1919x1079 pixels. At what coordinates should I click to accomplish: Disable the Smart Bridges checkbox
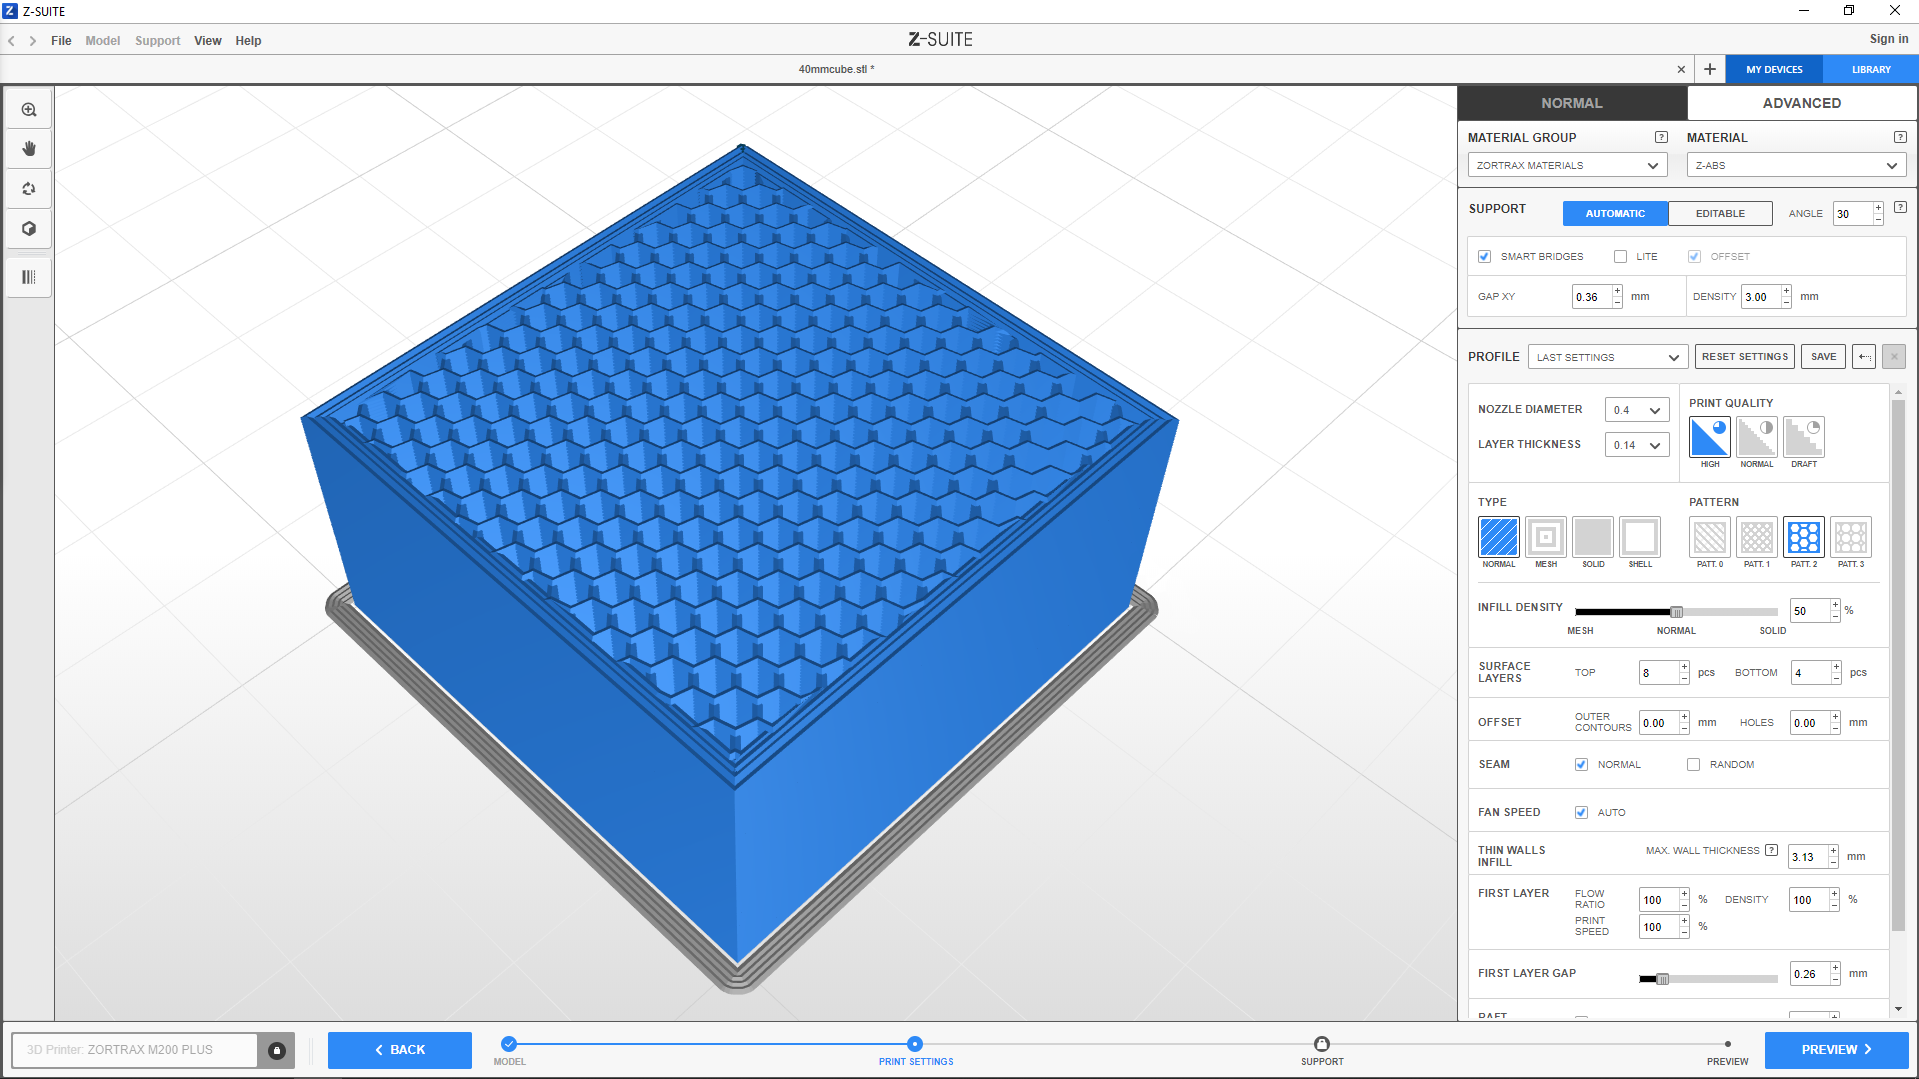tap(1485, 257)
